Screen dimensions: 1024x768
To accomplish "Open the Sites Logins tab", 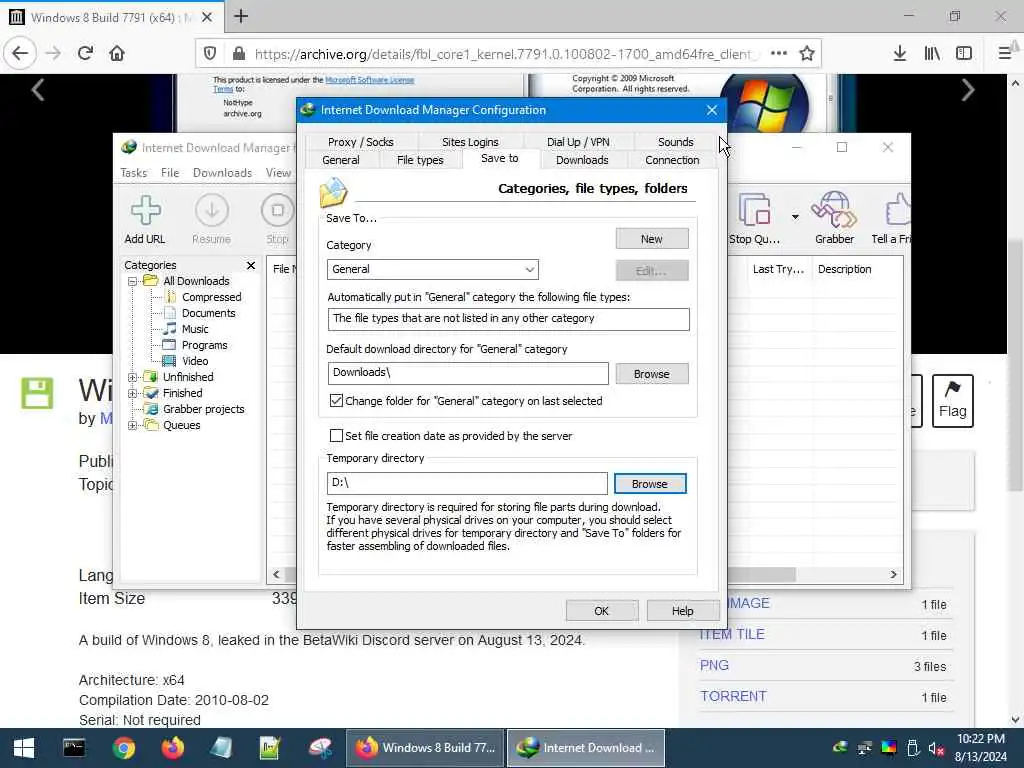I will (x=470, y=142).
